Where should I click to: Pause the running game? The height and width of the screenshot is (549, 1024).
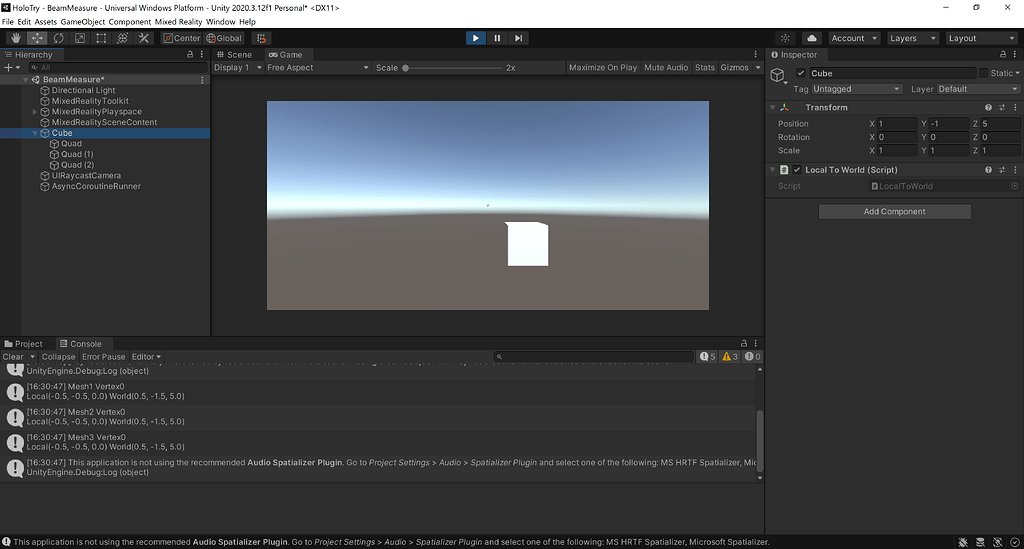497,38
